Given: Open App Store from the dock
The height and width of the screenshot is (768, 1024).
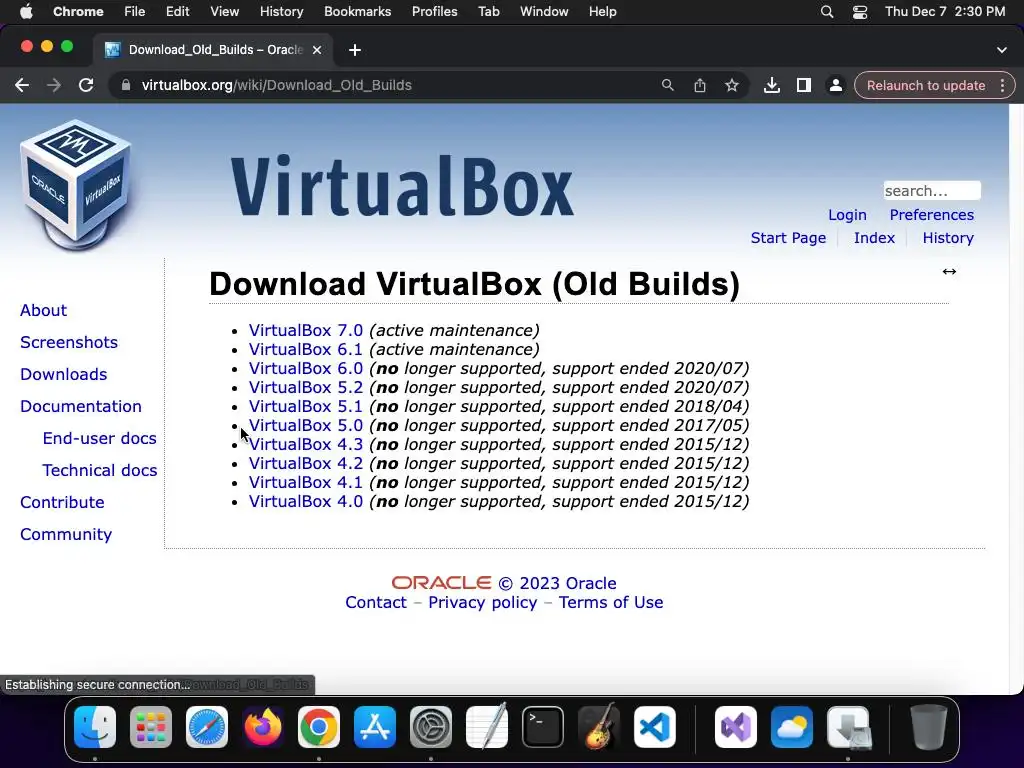Looking at the screenshot, I should pos(375,727).
